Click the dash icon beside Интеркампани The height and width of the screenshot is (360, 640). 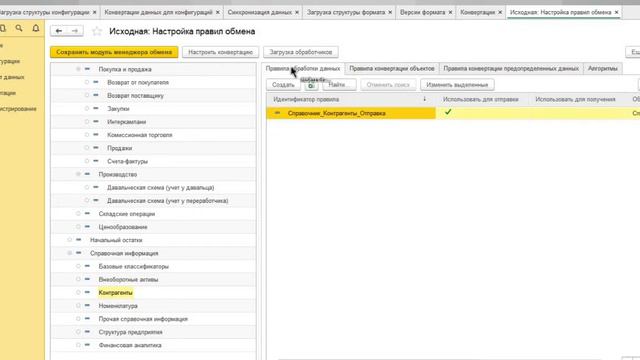pos(96,122)
